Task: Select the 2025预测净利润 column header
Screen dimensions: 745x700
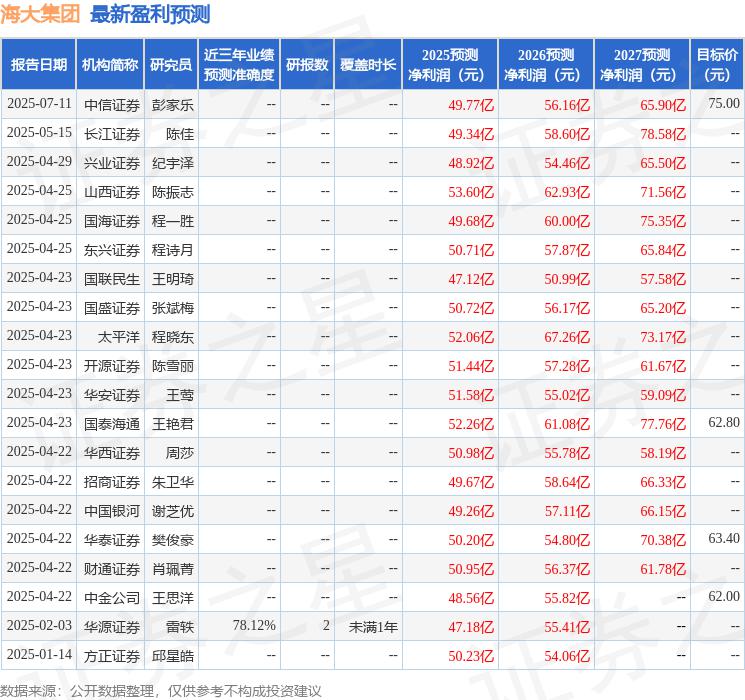Action: click(x=450, y=65)
